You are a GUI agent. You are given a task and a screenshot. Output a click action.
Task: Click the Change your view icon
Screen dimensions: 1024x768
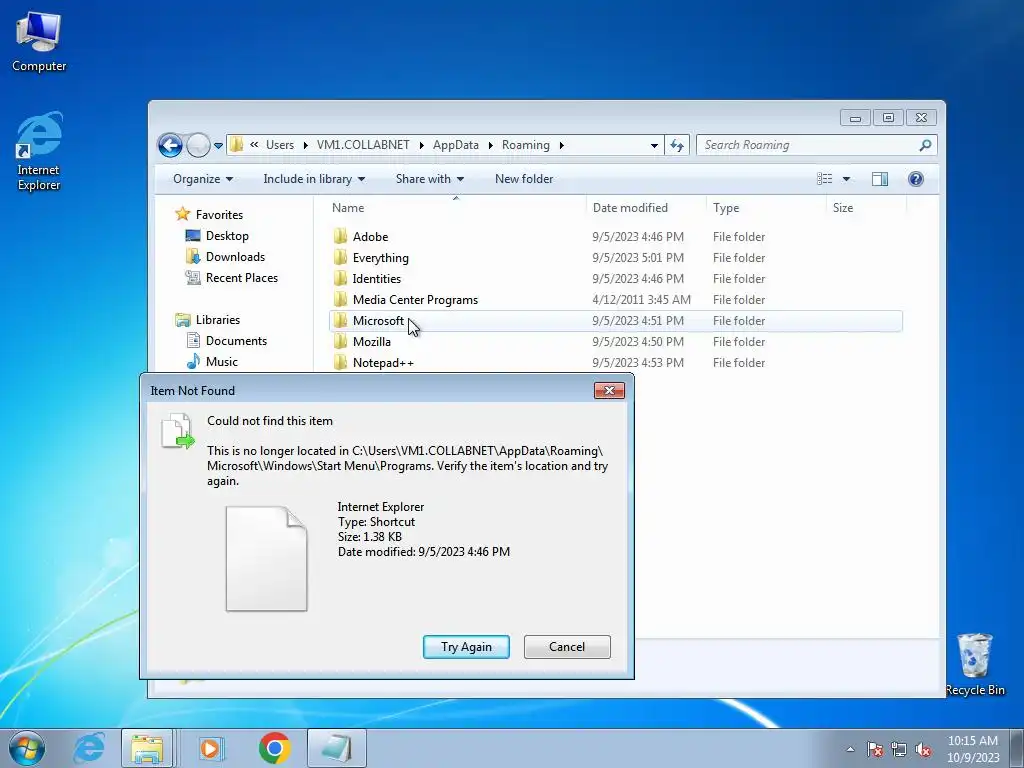click(825, 179)
